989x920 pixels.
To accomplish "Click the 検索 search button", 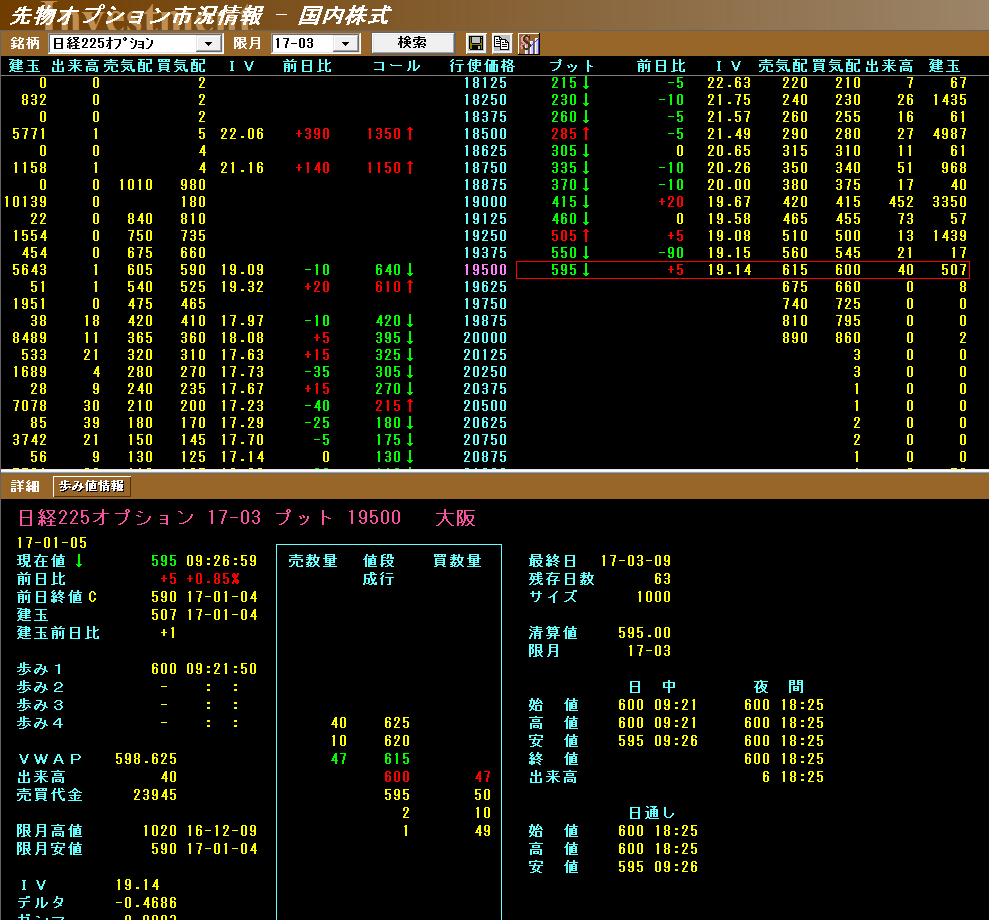I will (413, 42).
